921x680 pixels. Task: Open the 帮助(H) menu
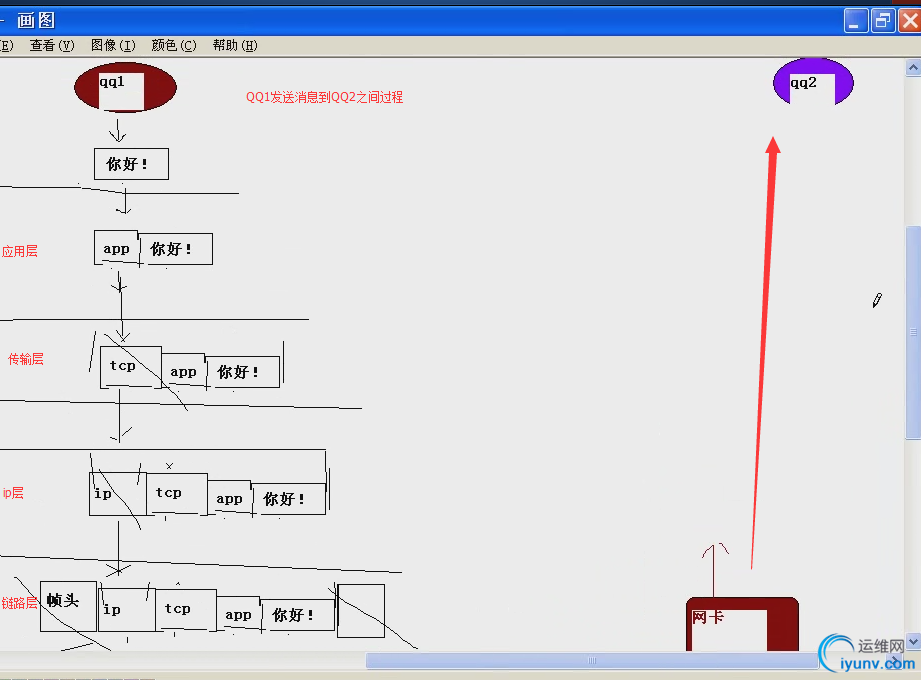pyautogui.click(x=235, y=45)
